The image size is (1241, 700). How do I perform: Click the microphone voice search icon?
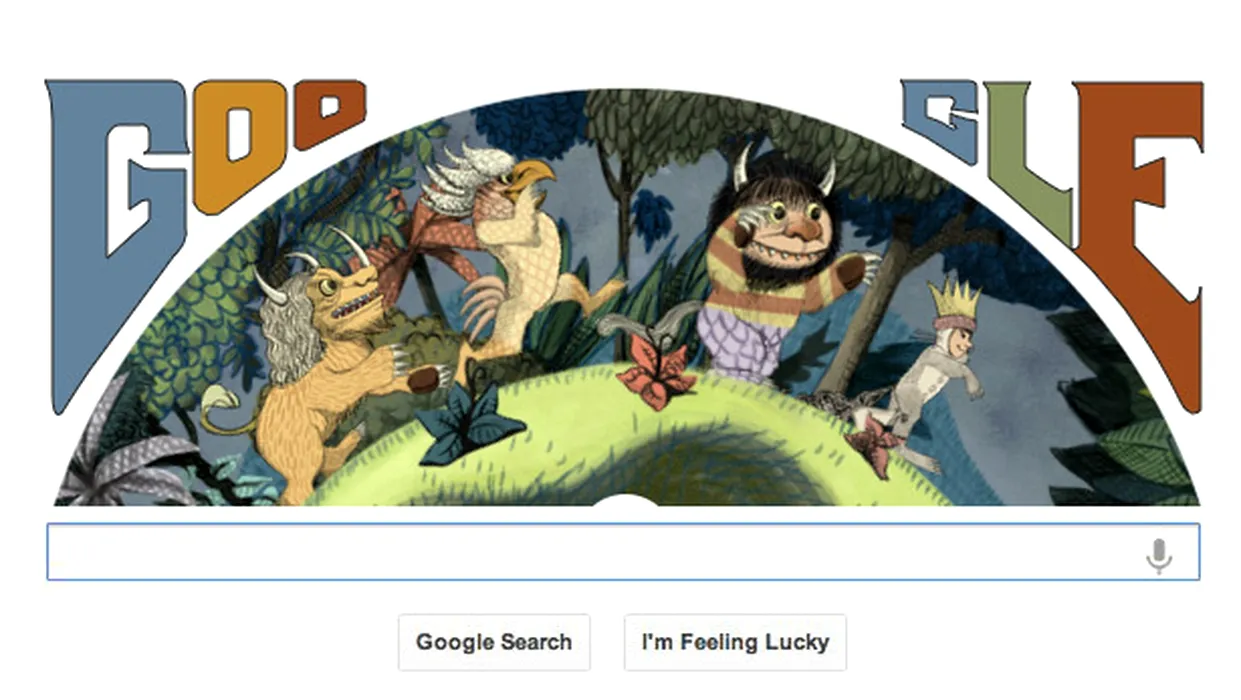click(1158, 555)
